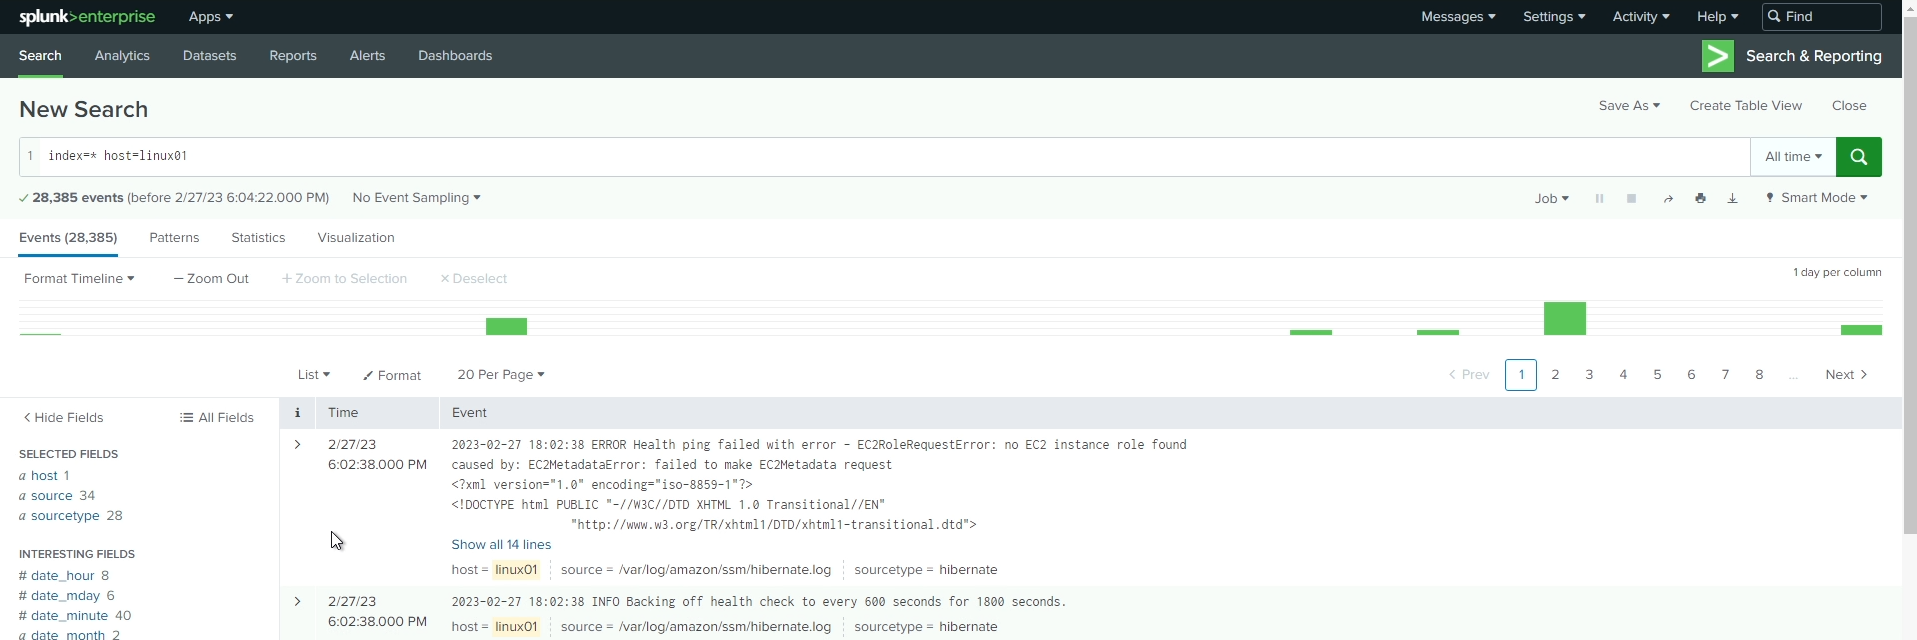Click the Time column header
Screen dimensions: 1917x640
tap(343, 413)
